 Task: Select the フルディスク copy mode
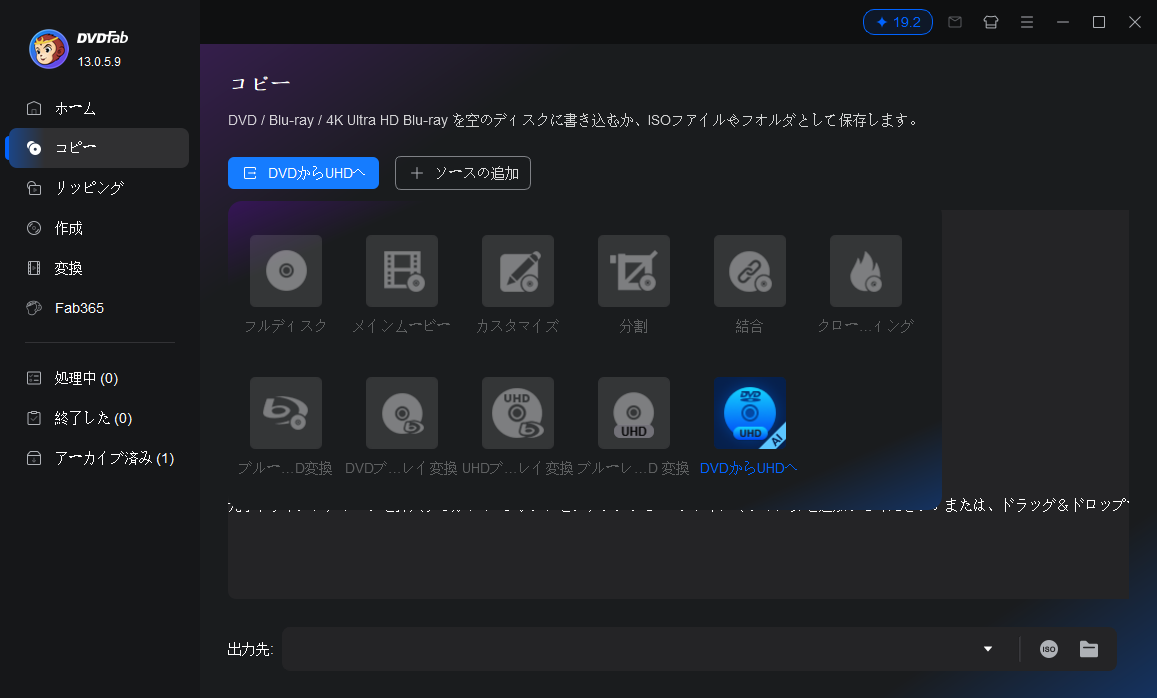click(x=286, y=271)
